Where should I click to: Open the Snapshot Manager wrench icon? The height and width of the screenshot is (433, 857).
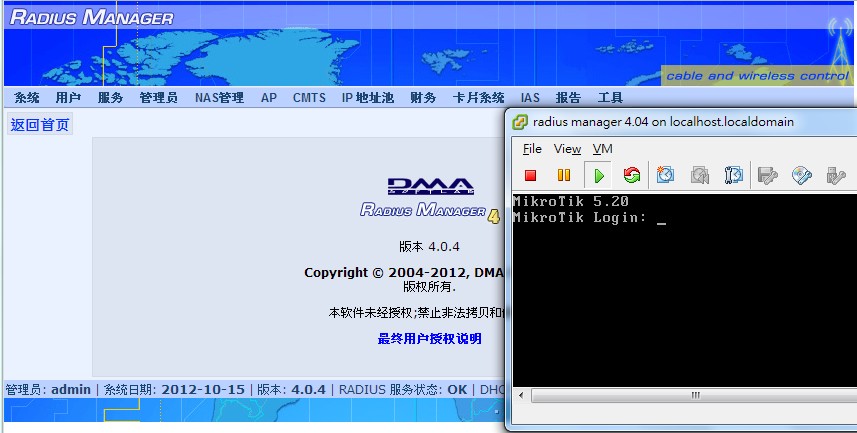click(x=733, y=175)
